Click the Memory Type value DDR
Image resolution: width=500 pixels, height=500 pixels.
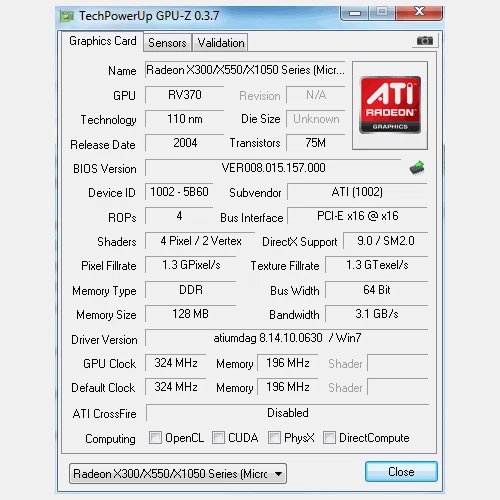coord(191,290)
